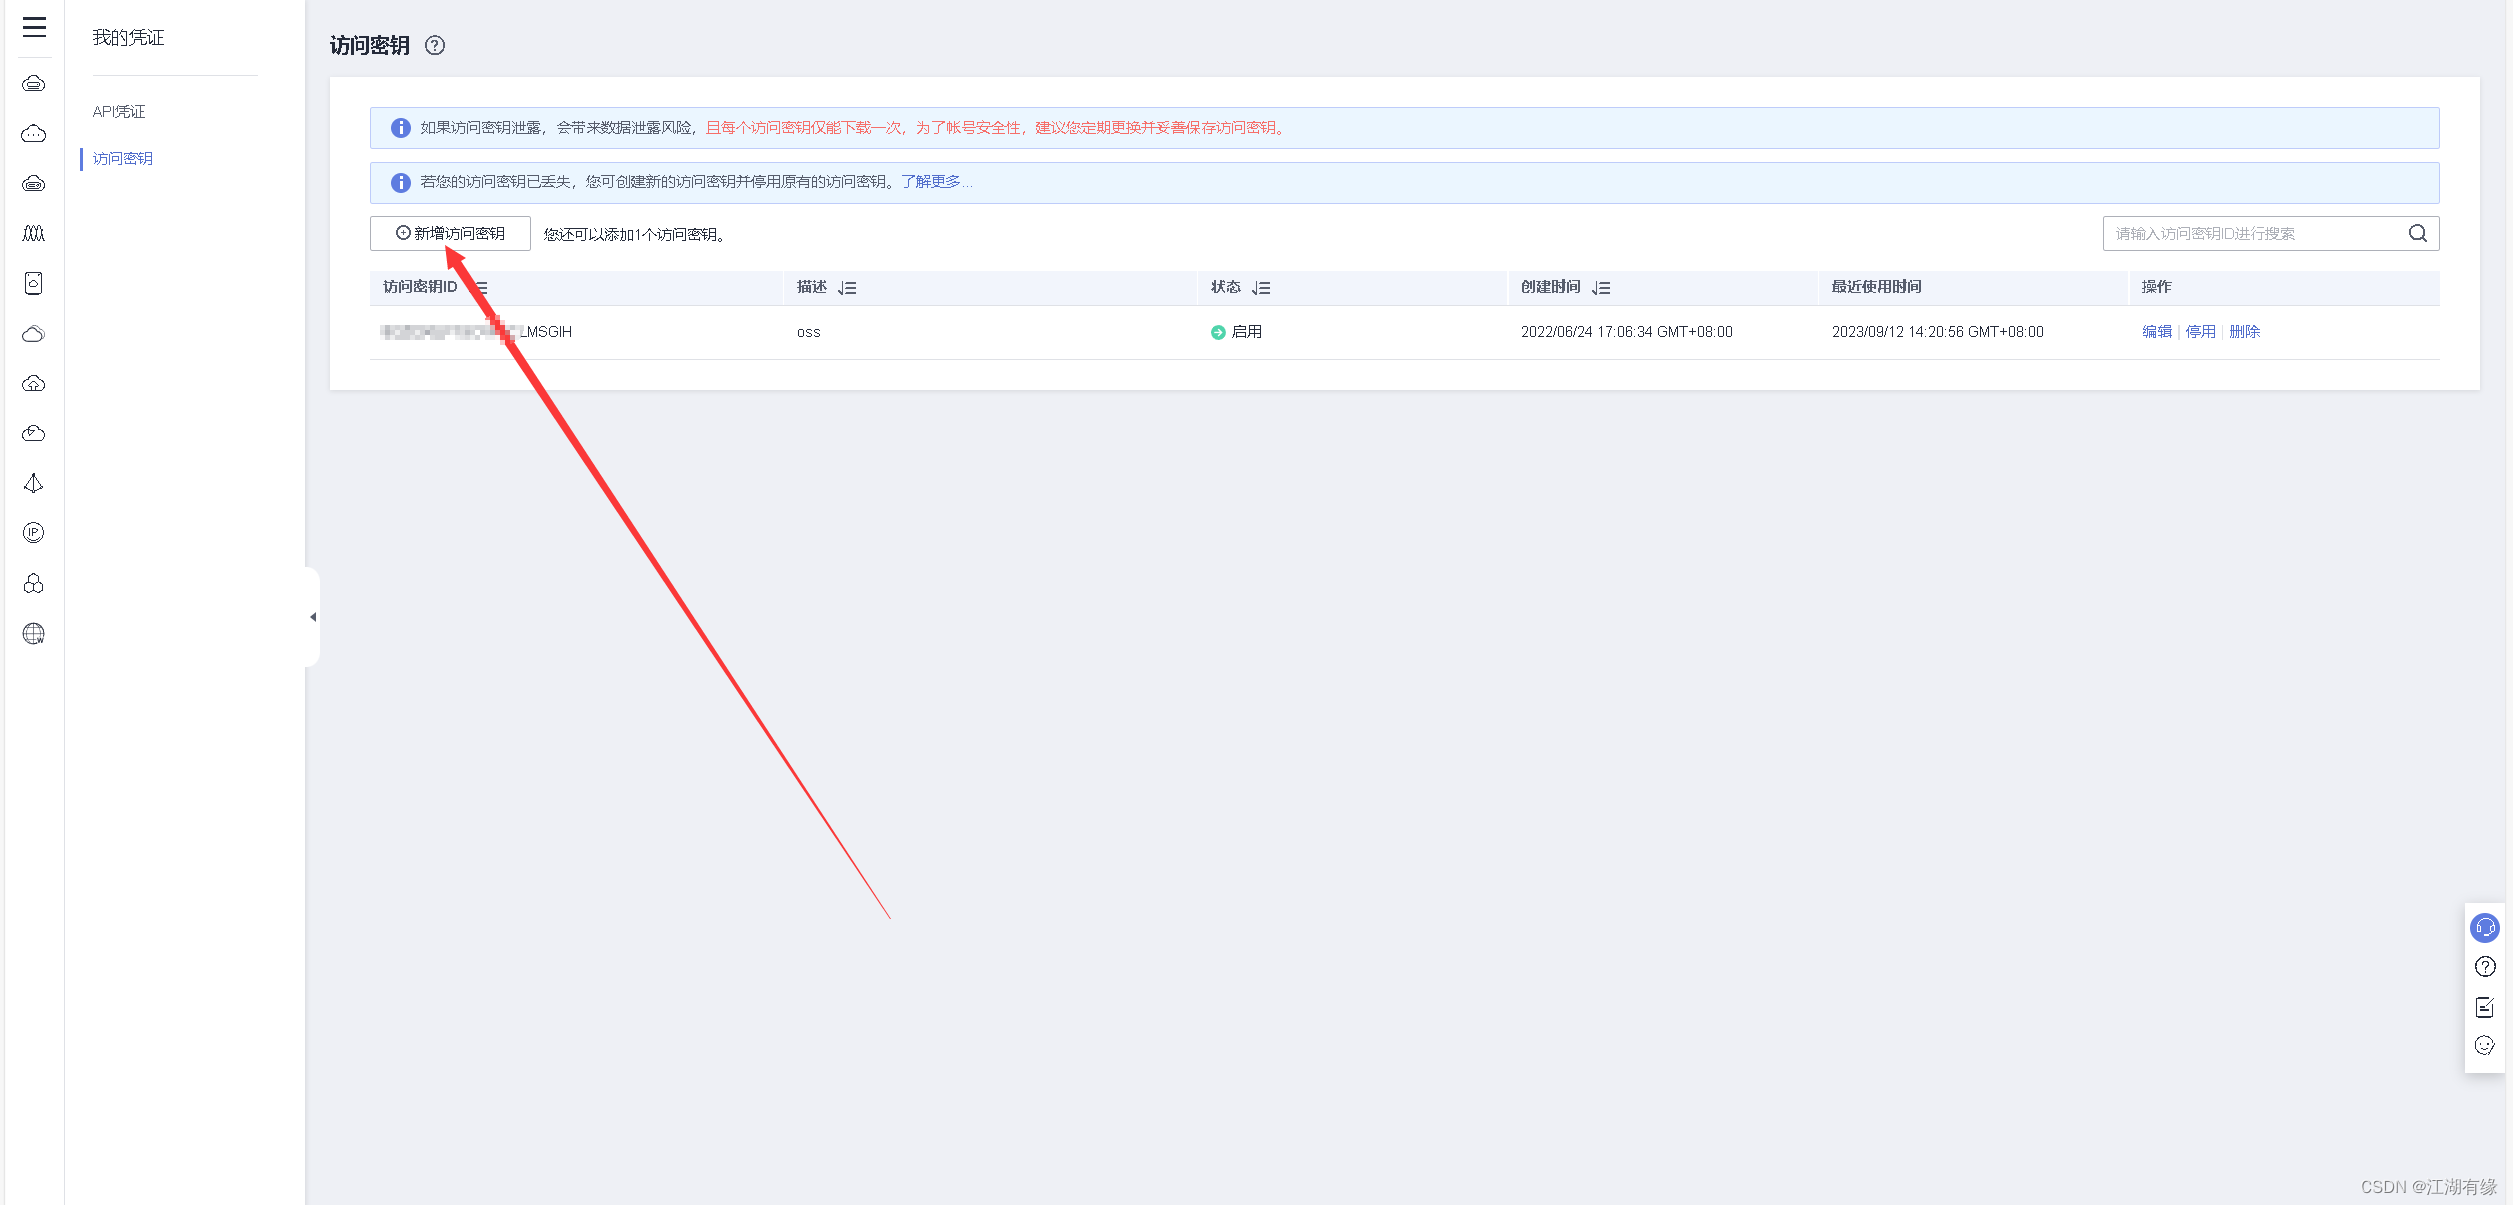
Task: Sort by the 访问密钥ID column
Action: click(x=481, y=288)
